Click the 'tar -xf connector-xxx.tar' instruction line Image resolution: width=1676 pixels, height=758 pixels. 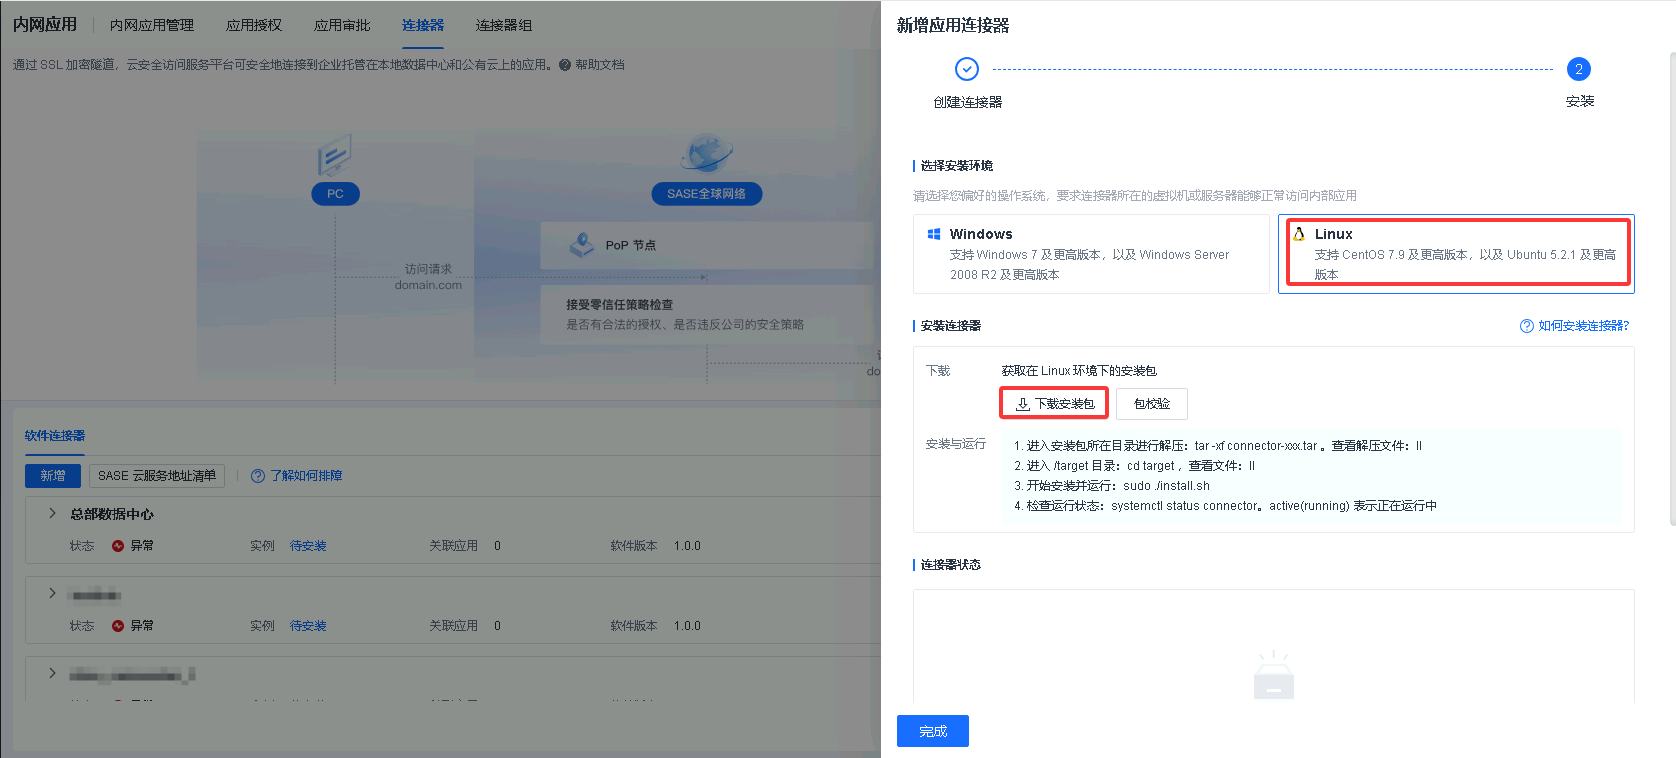pyautogui.click(x=1218, y=446)
